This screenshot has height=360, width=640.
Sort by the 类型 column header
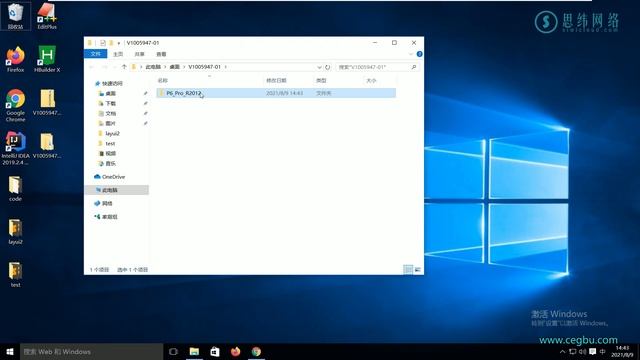click(x=321, y=81)
